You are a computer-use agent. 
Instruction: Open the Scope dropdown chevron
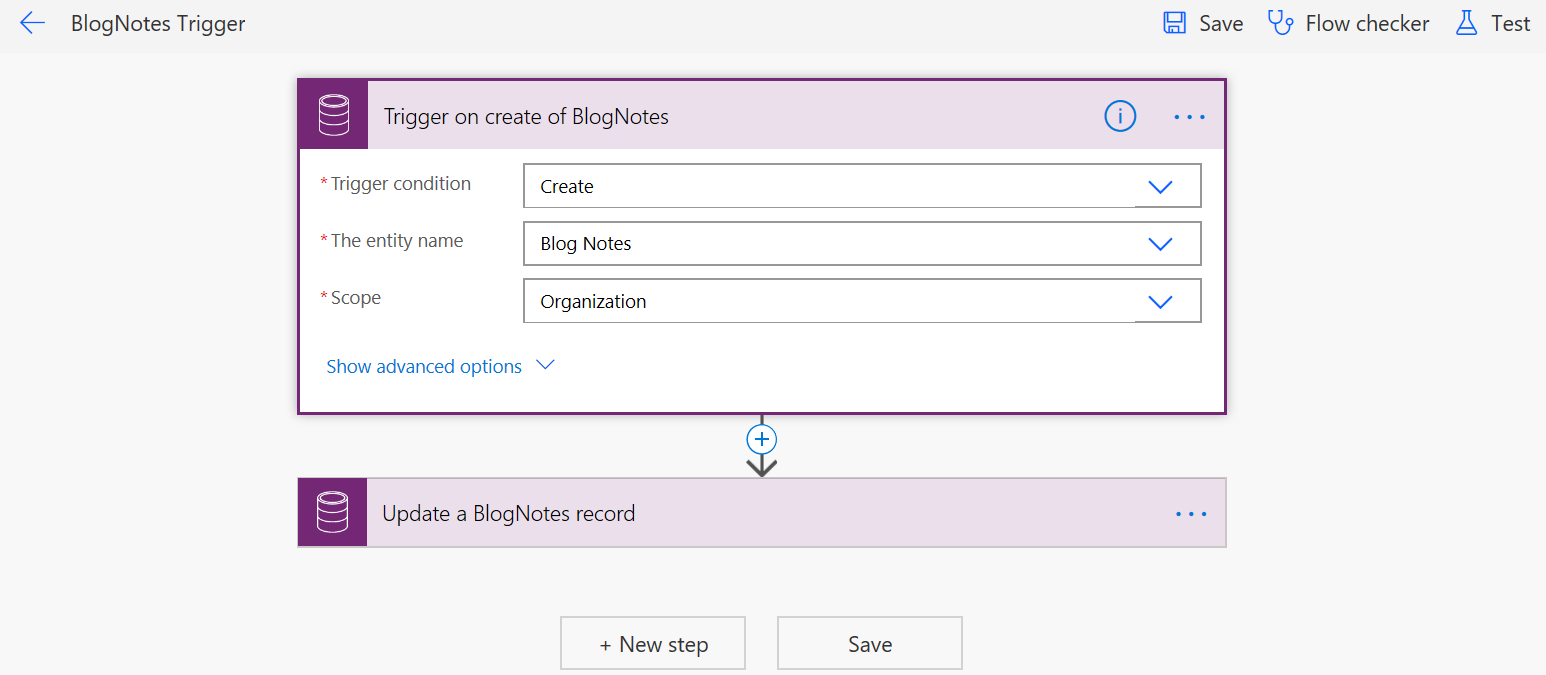pos(1160,302)
